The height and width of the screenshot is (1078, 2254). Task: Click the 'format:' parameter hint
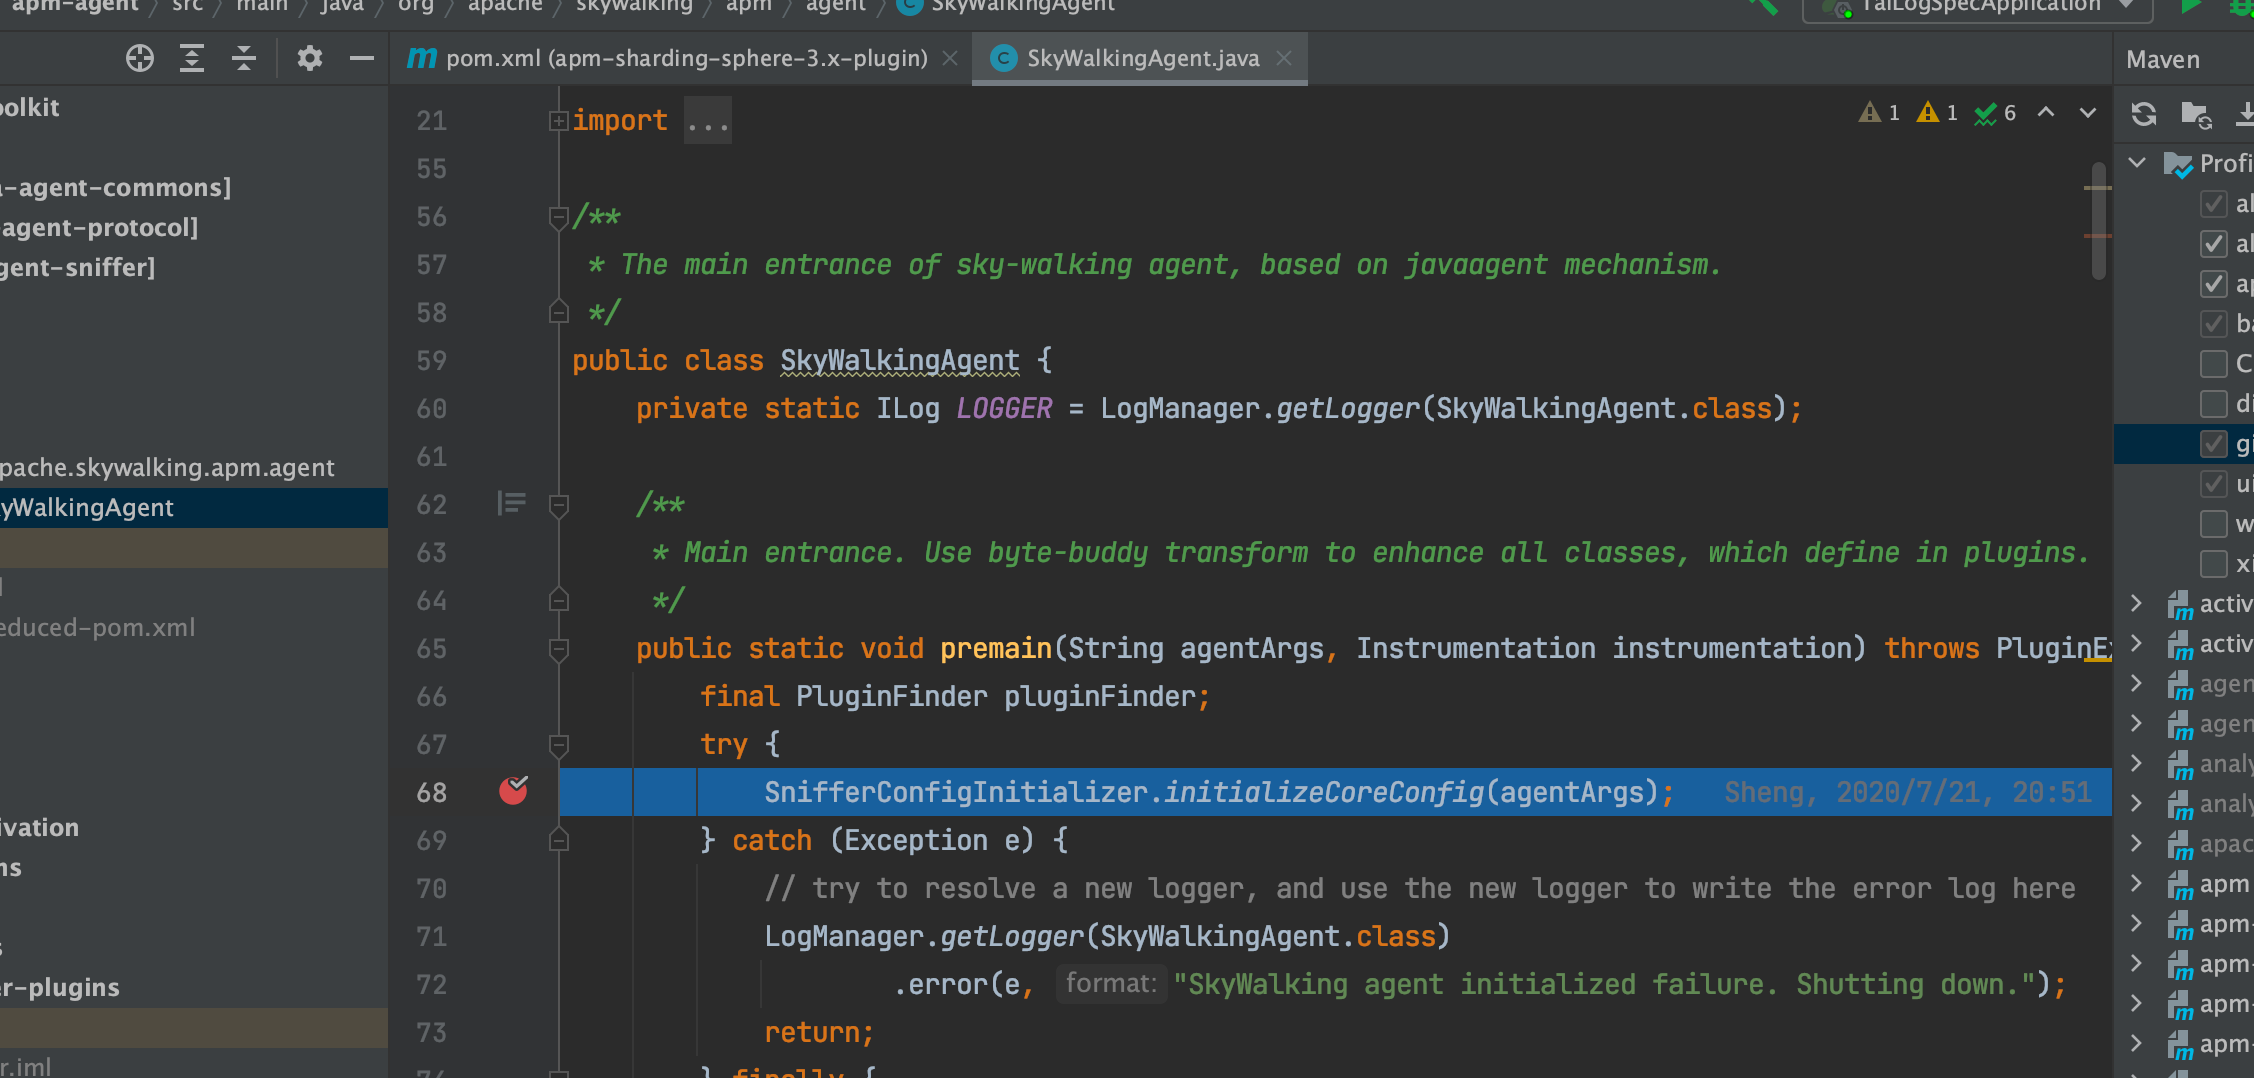coord(1111,984)
